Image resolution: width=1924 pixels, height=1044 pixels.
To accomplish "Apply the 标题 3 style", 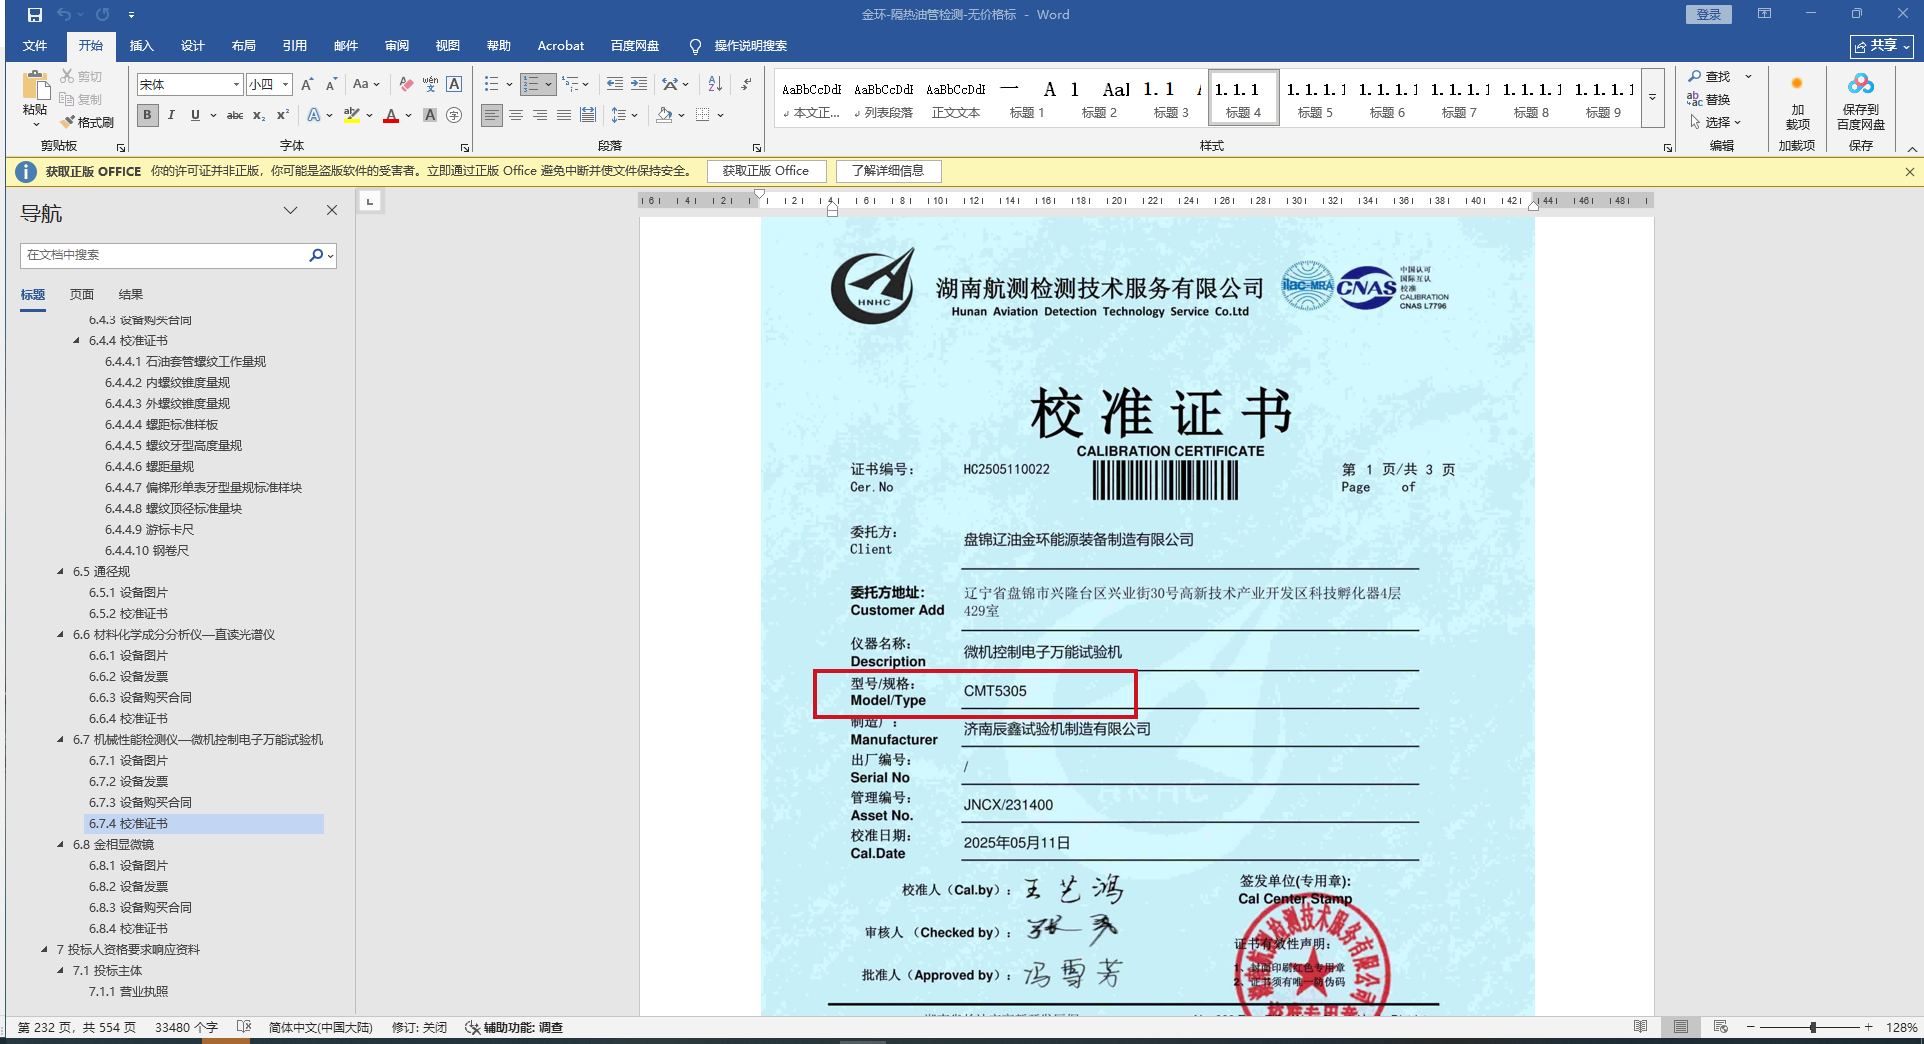I will click(x=1171, y=98).
